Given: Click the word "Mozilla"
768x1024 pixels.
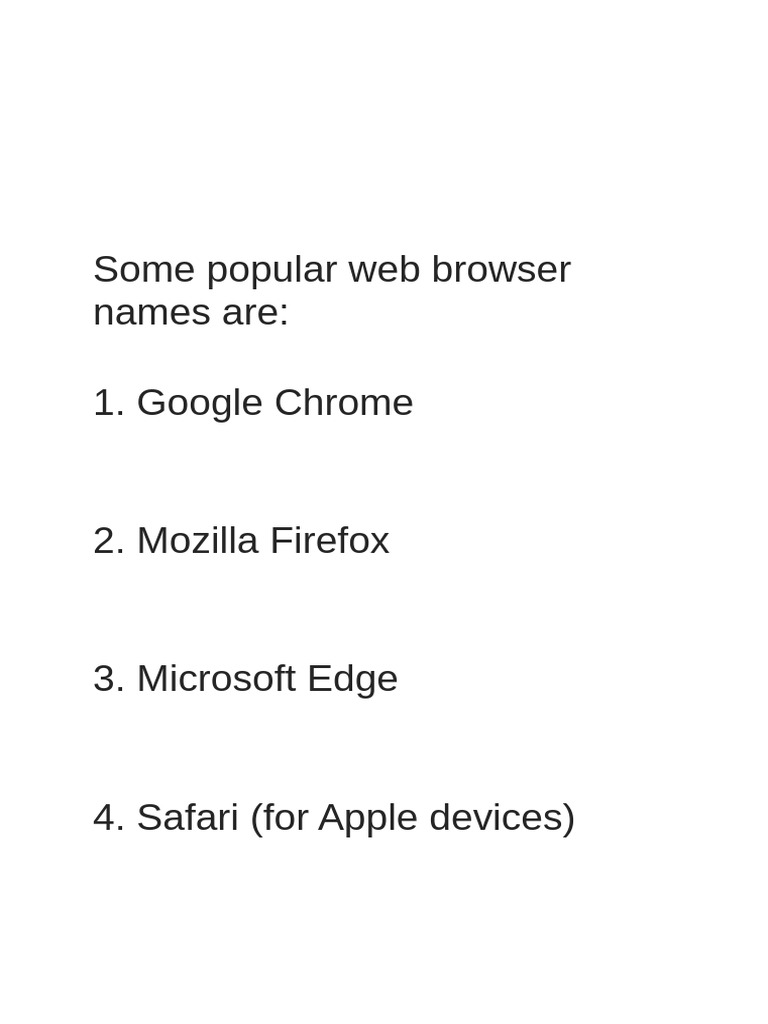Looking at the screenshot, I should click(x=197, y=540).
